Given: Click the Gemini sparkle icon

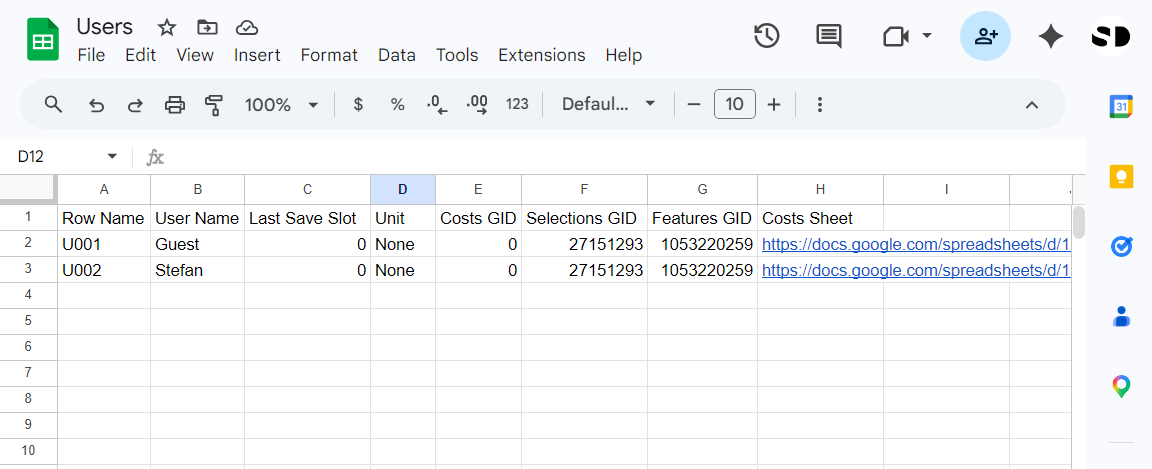Looking at the screenshot, I should [x=1050, y=37].
